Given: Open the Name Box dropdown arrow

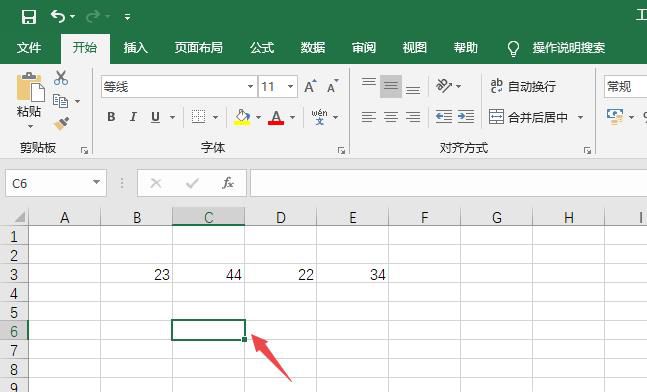Looking at the screenshot, I should (97, 182).
